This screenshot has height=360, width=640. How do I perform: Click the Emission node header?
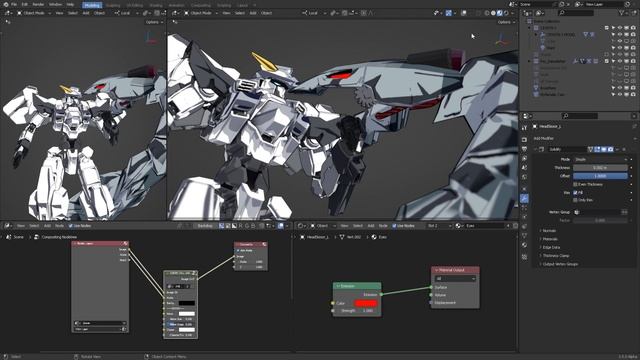pos(357,286)
